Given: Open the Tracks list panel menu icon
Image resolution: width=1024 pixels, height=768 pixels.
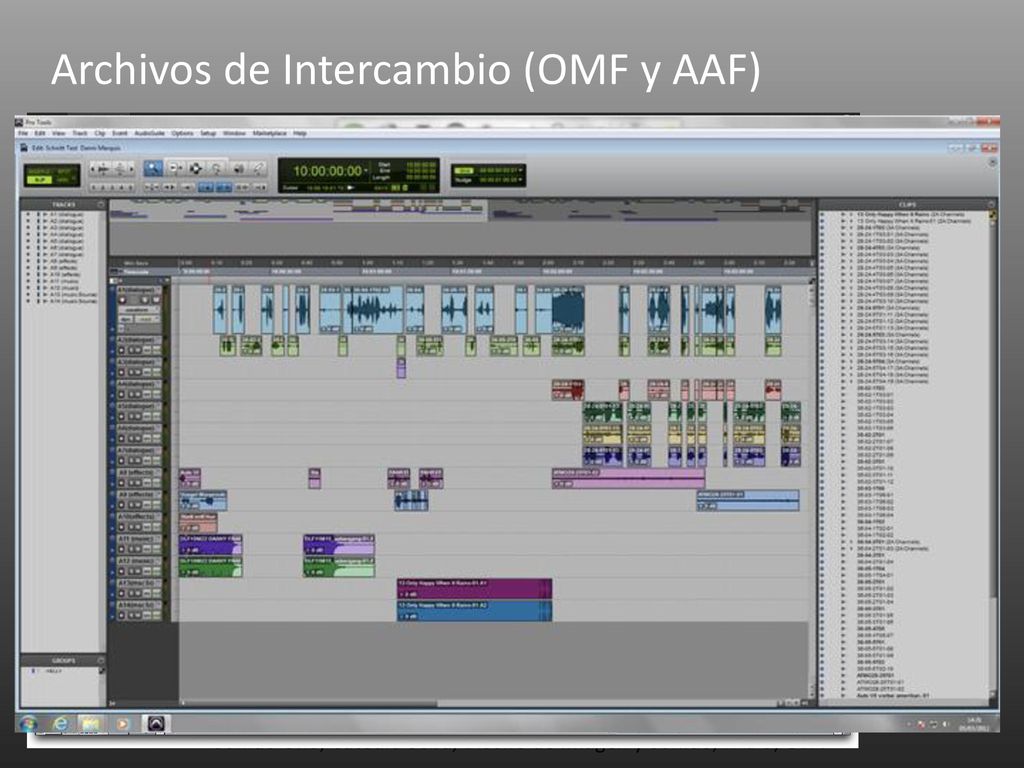Looking at the screenshot, I should click(x=101, y=204).
